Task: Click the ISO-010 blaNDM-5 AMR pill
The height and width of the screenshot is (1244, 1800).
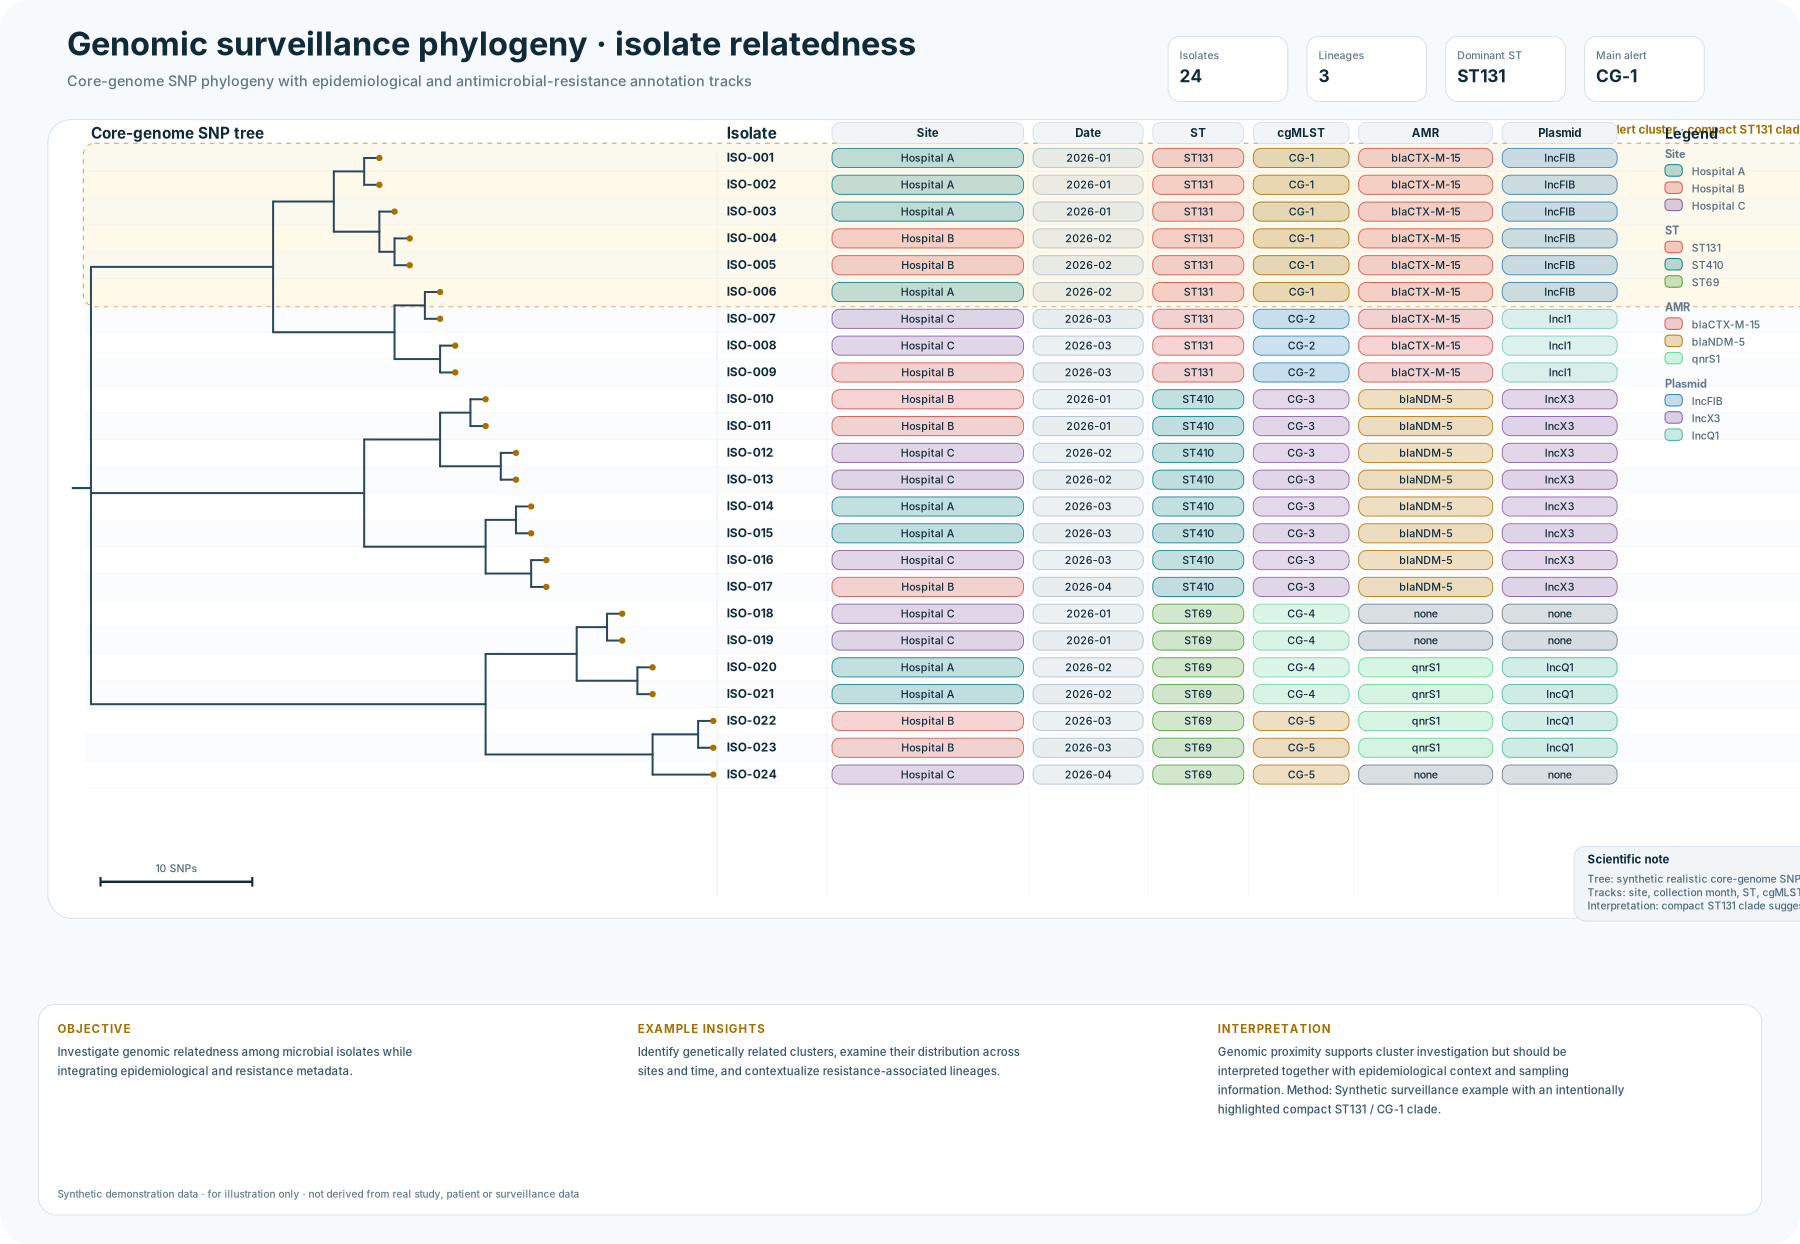Action: (1425, 399)
